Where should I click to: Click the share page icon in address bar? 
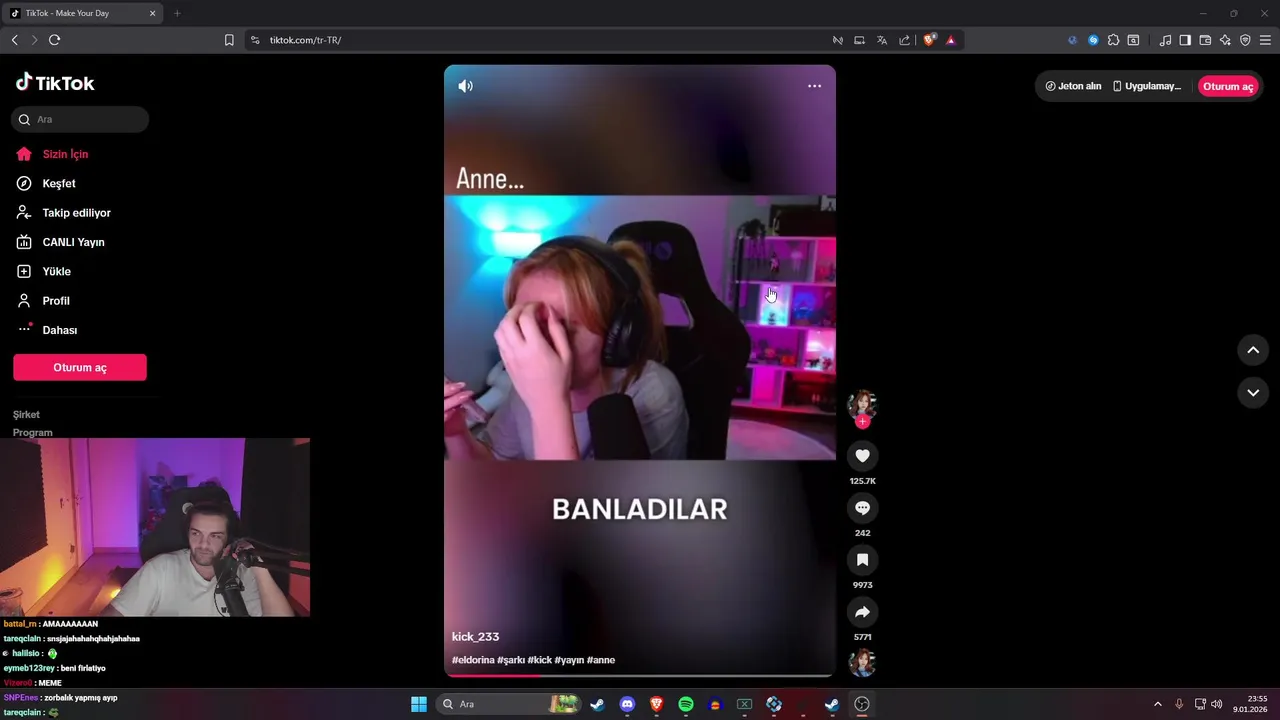[905, 40]
